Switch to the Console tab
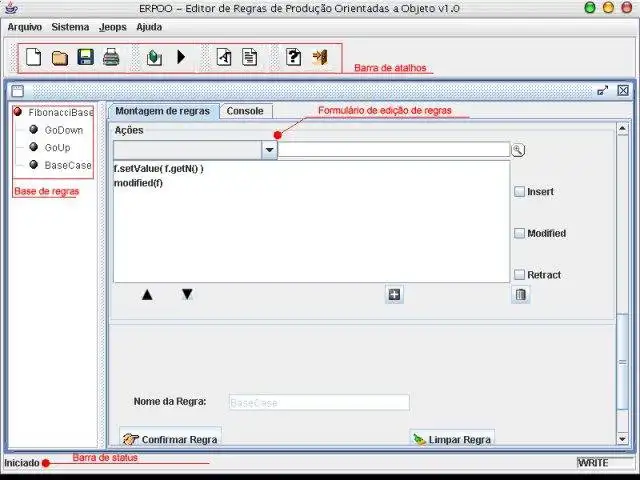Viewport: 640px width, 480px height. tap(245, 111)
